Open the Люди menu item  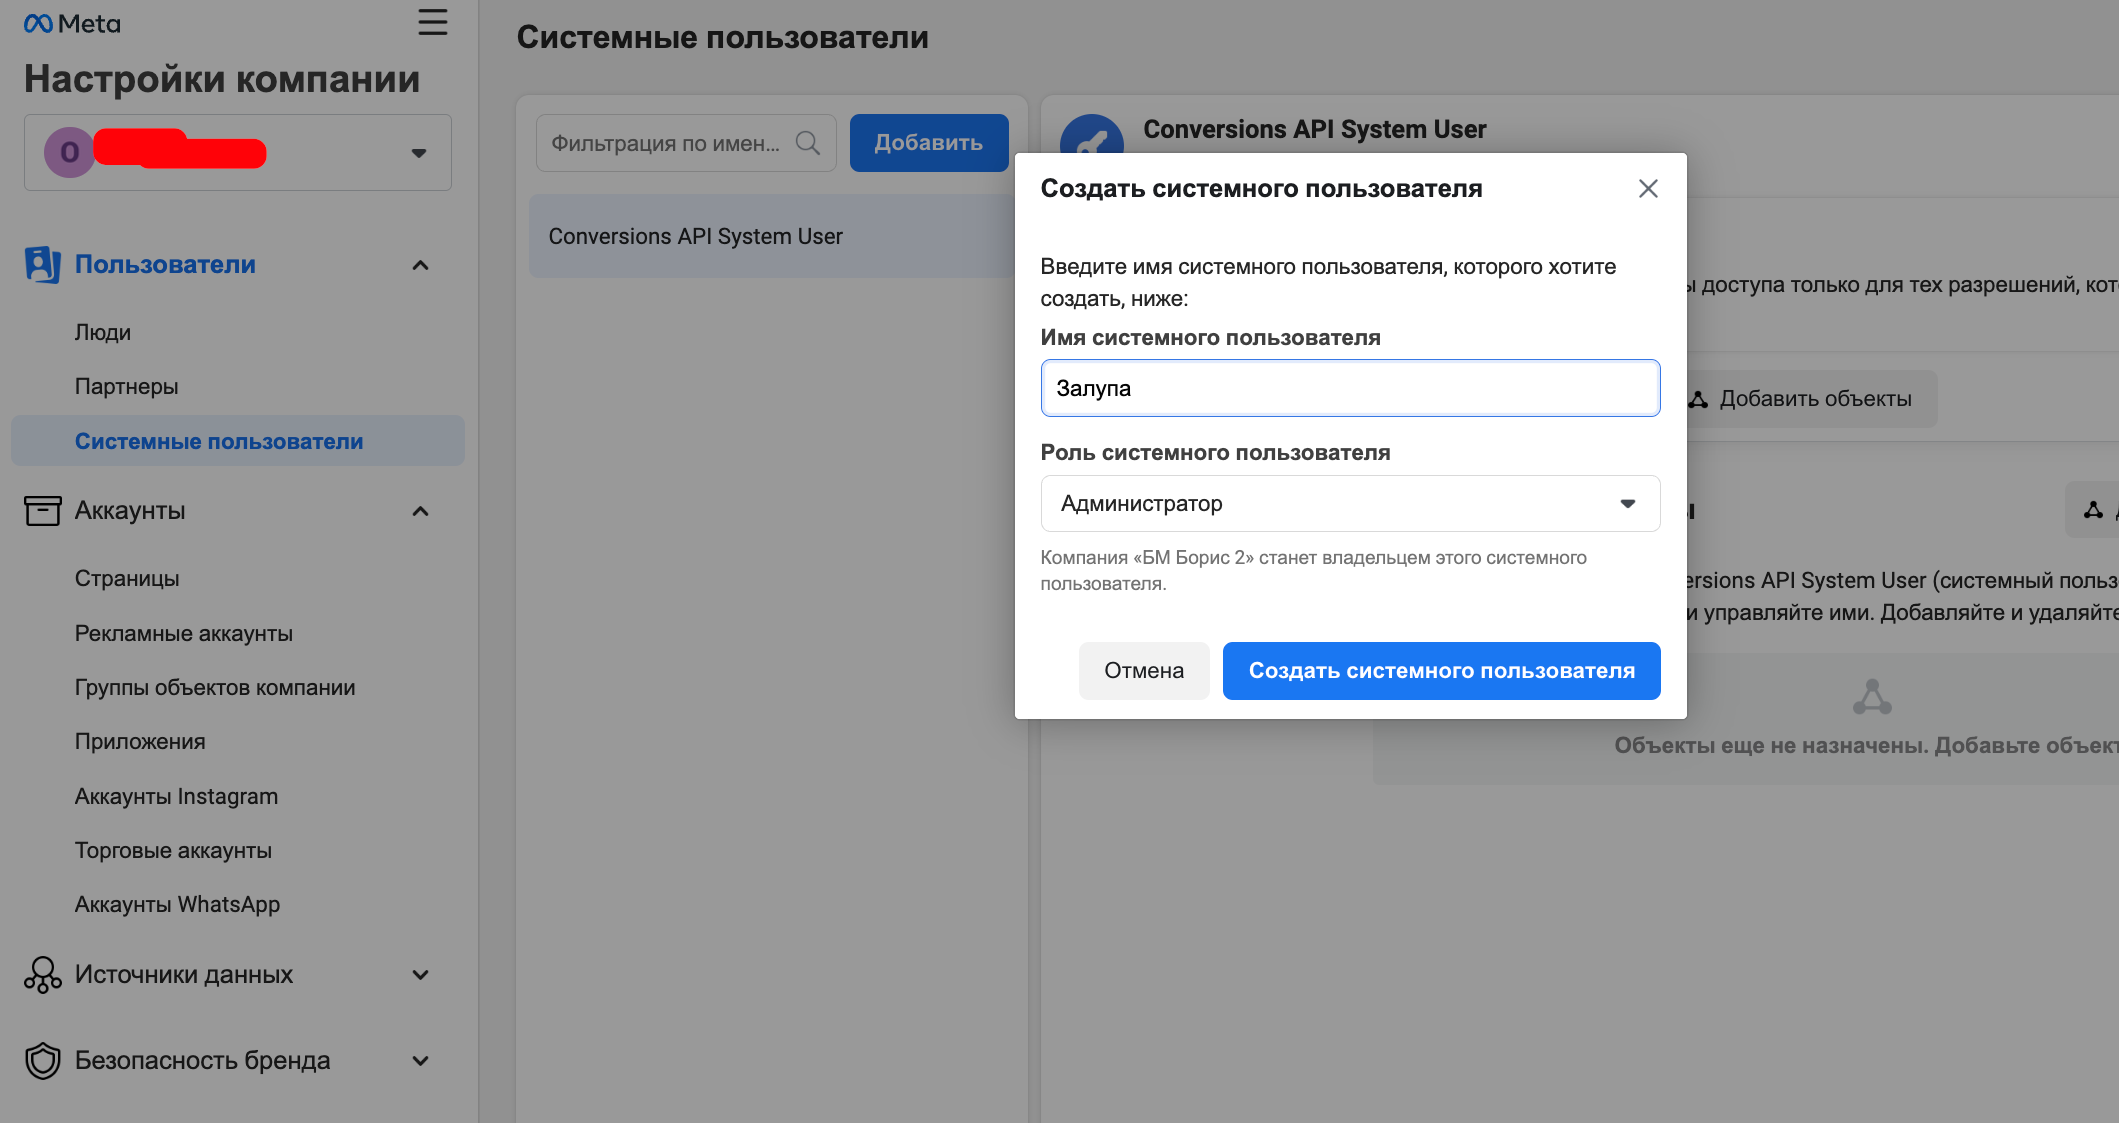103,332
